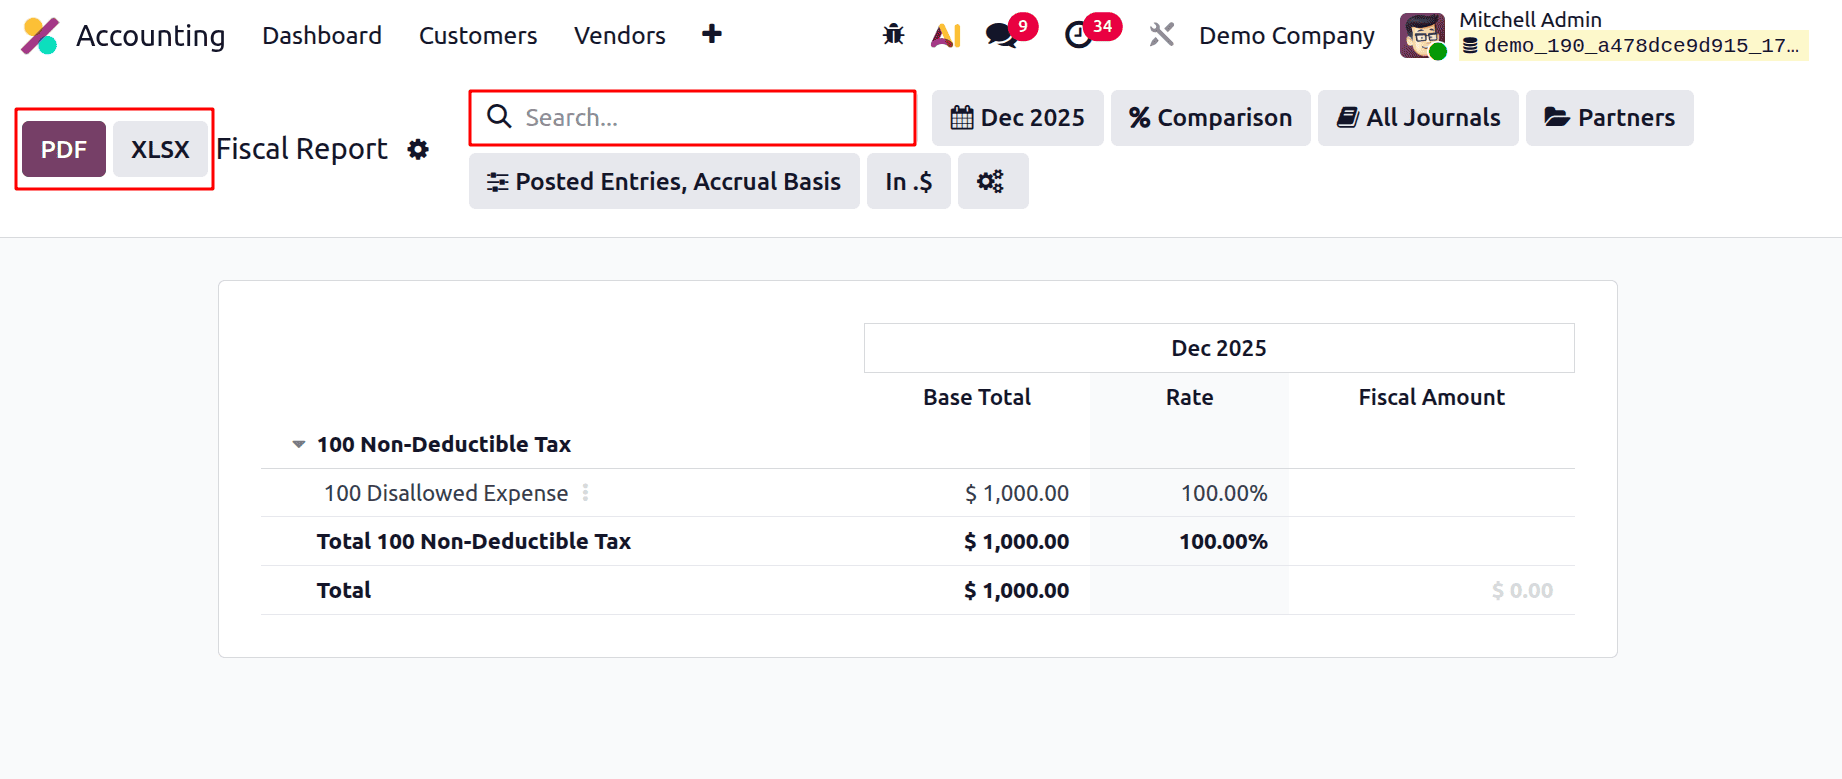This screenshot has width=1842, height=779.
Task: Open the Dashboard menu
Action: tap(322, 36)
